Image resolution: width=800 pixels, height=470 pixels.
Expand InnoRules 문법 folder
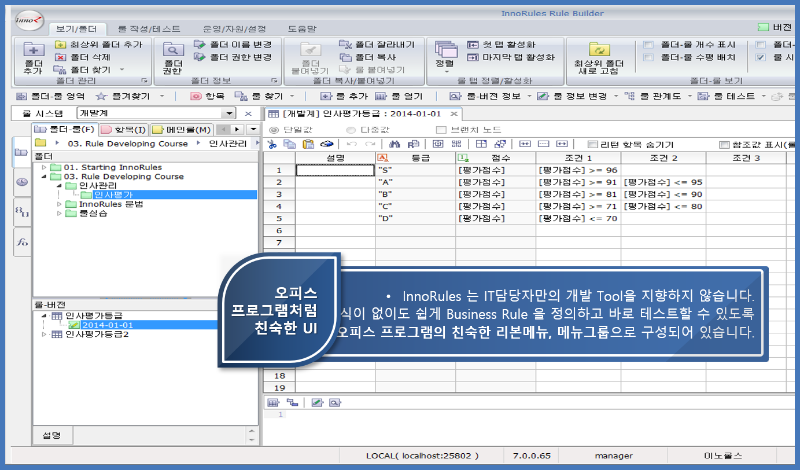(59, 204)
